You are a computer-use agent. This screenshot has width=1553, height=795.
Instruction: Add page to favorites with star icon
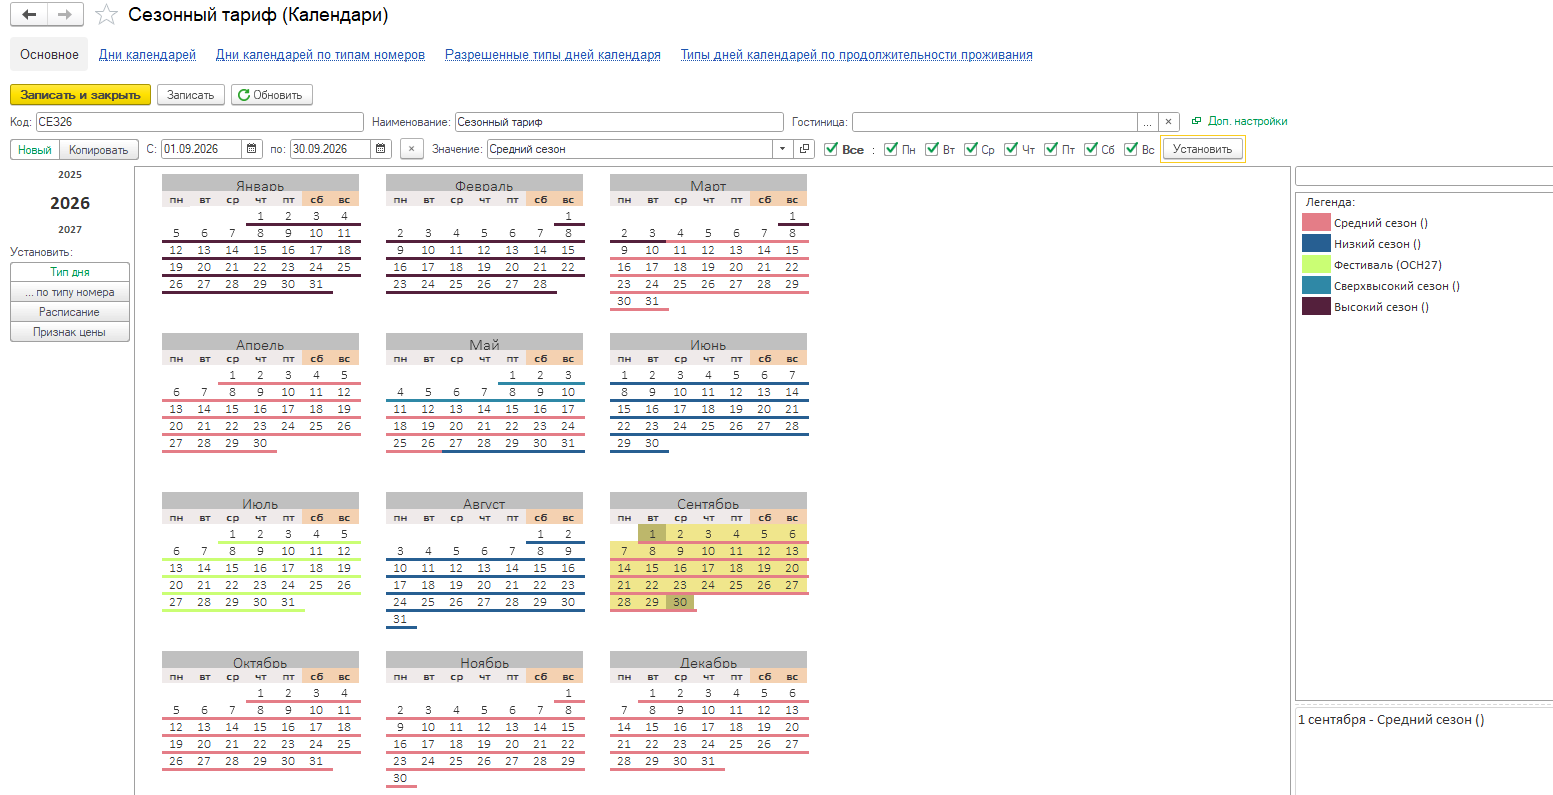pos(106,15)
